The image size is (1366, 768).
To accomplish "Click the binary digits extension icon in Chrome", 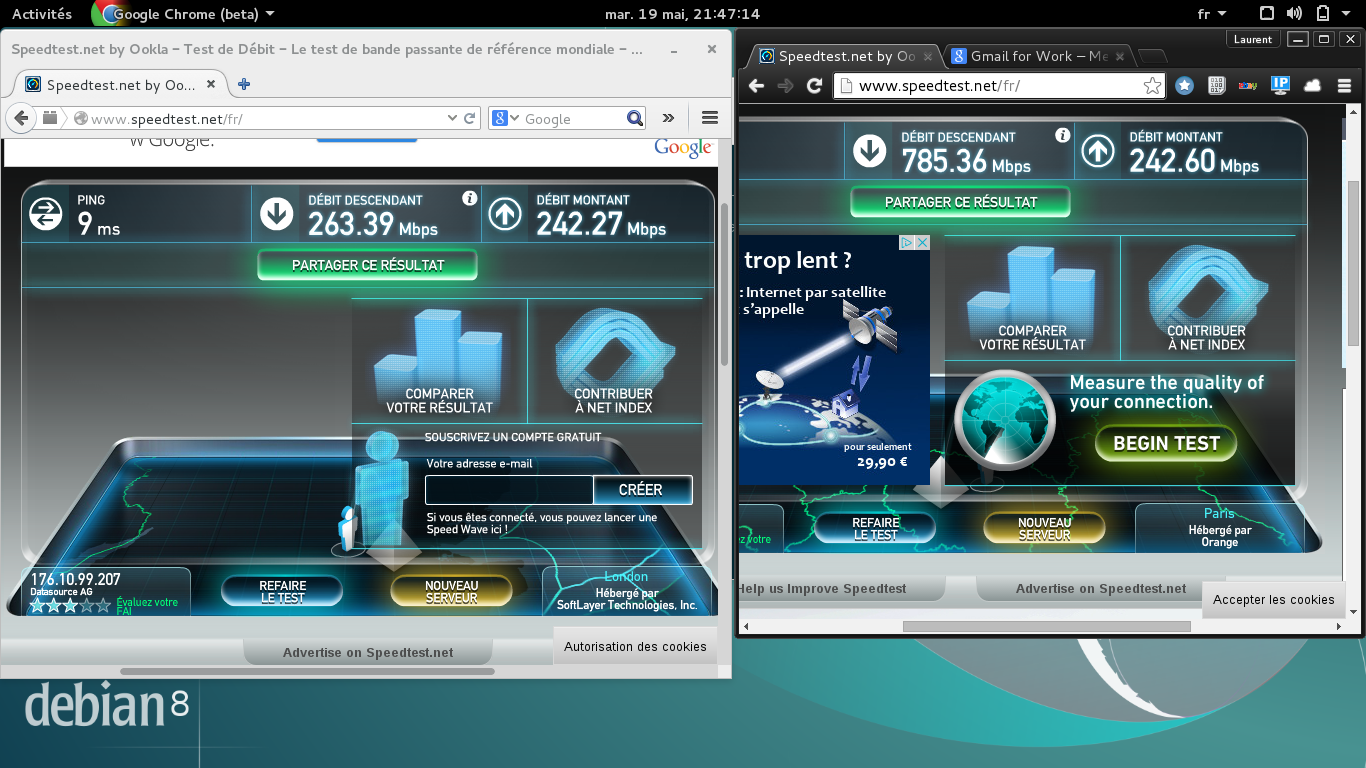I will point(1217,86).
